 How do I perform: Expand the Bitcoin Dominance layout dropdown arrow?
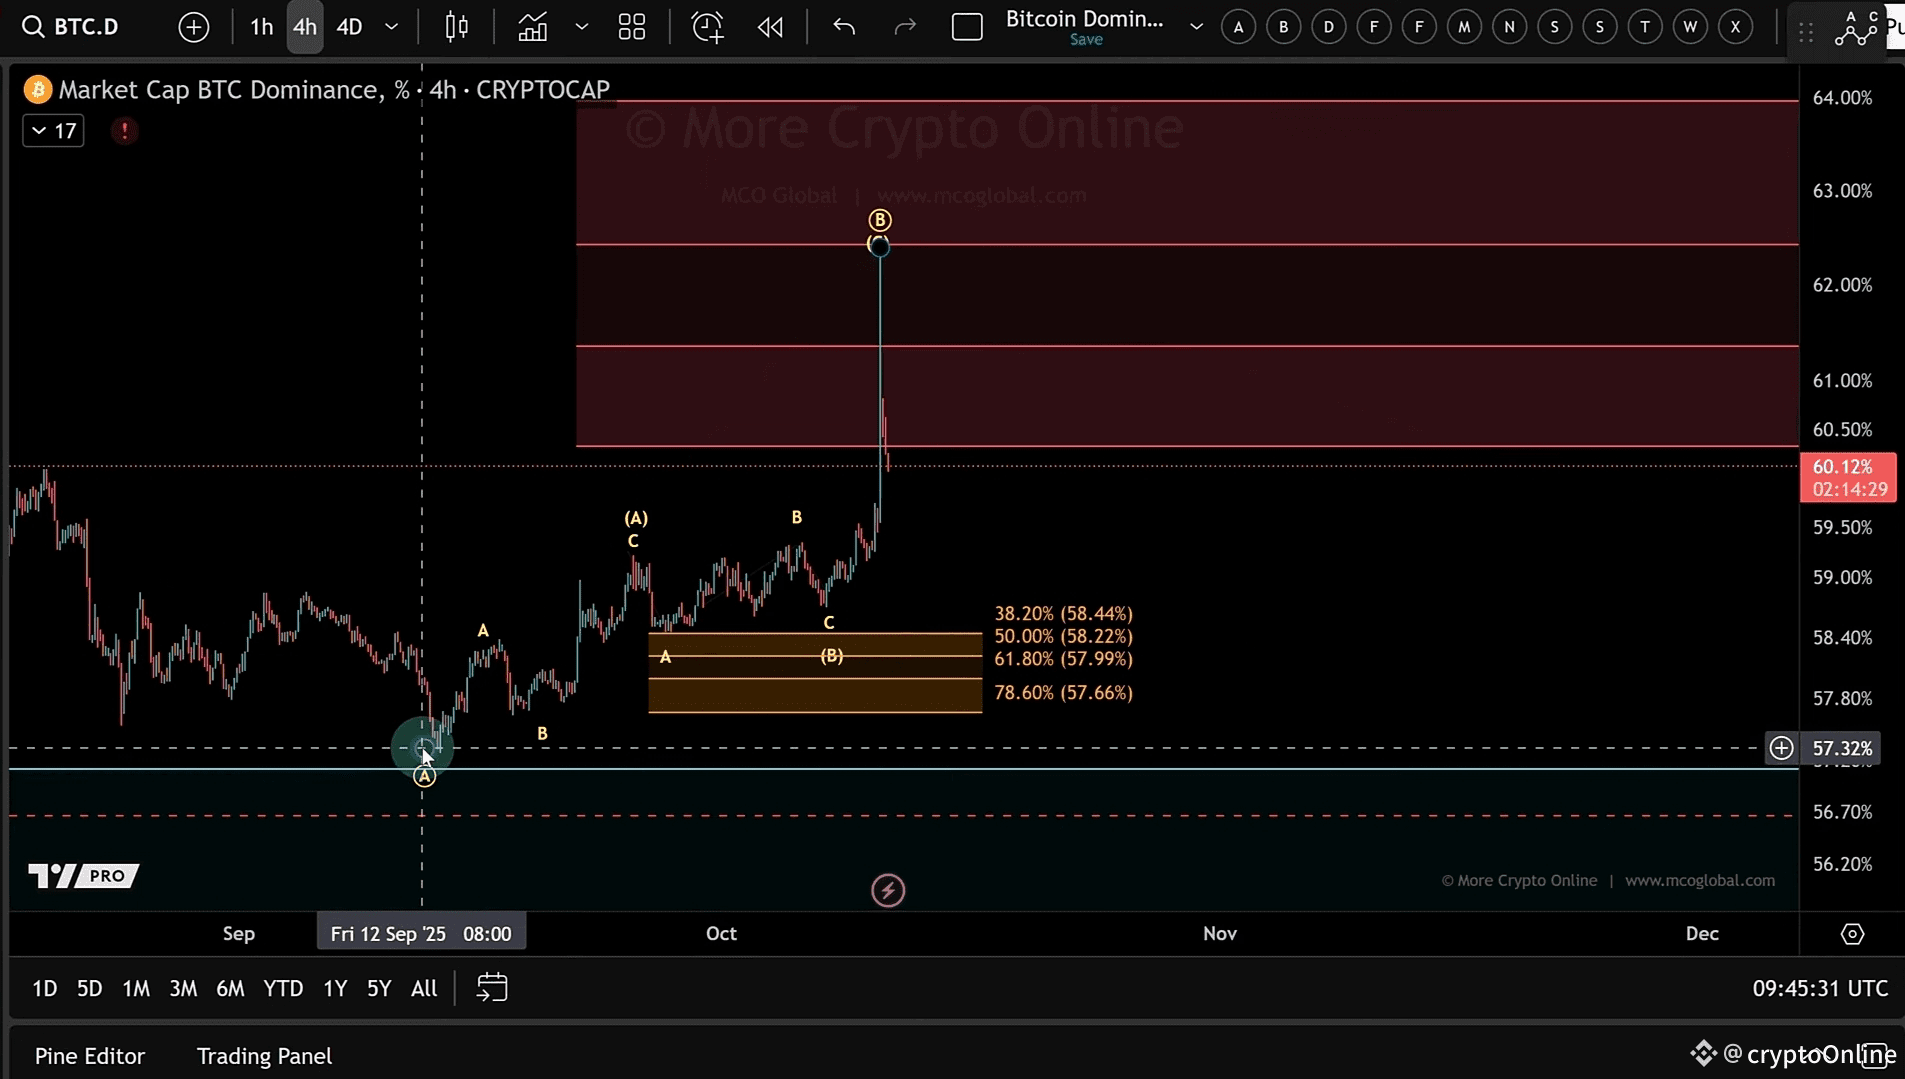(x=1196, y=27)
